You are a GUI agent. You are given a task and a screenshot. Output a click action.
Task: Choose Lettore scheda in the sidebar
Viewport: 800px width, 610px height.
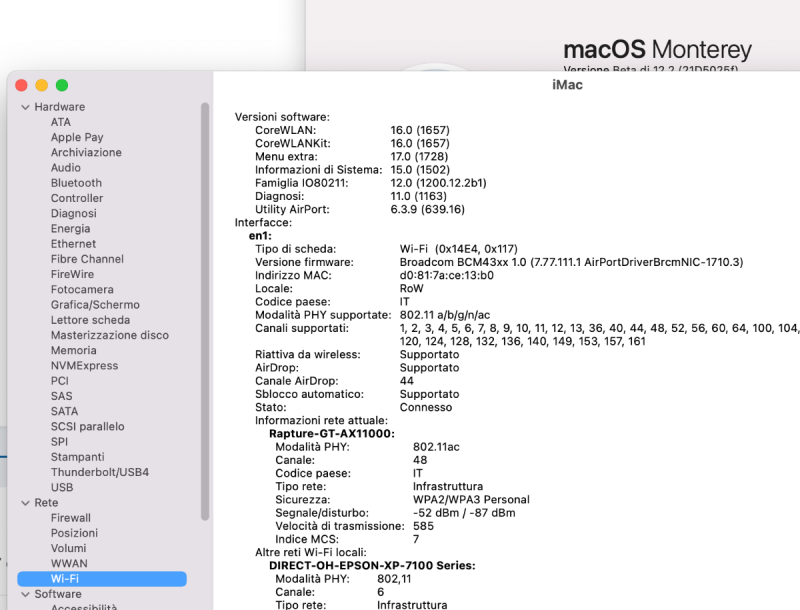tap(90, 320)
